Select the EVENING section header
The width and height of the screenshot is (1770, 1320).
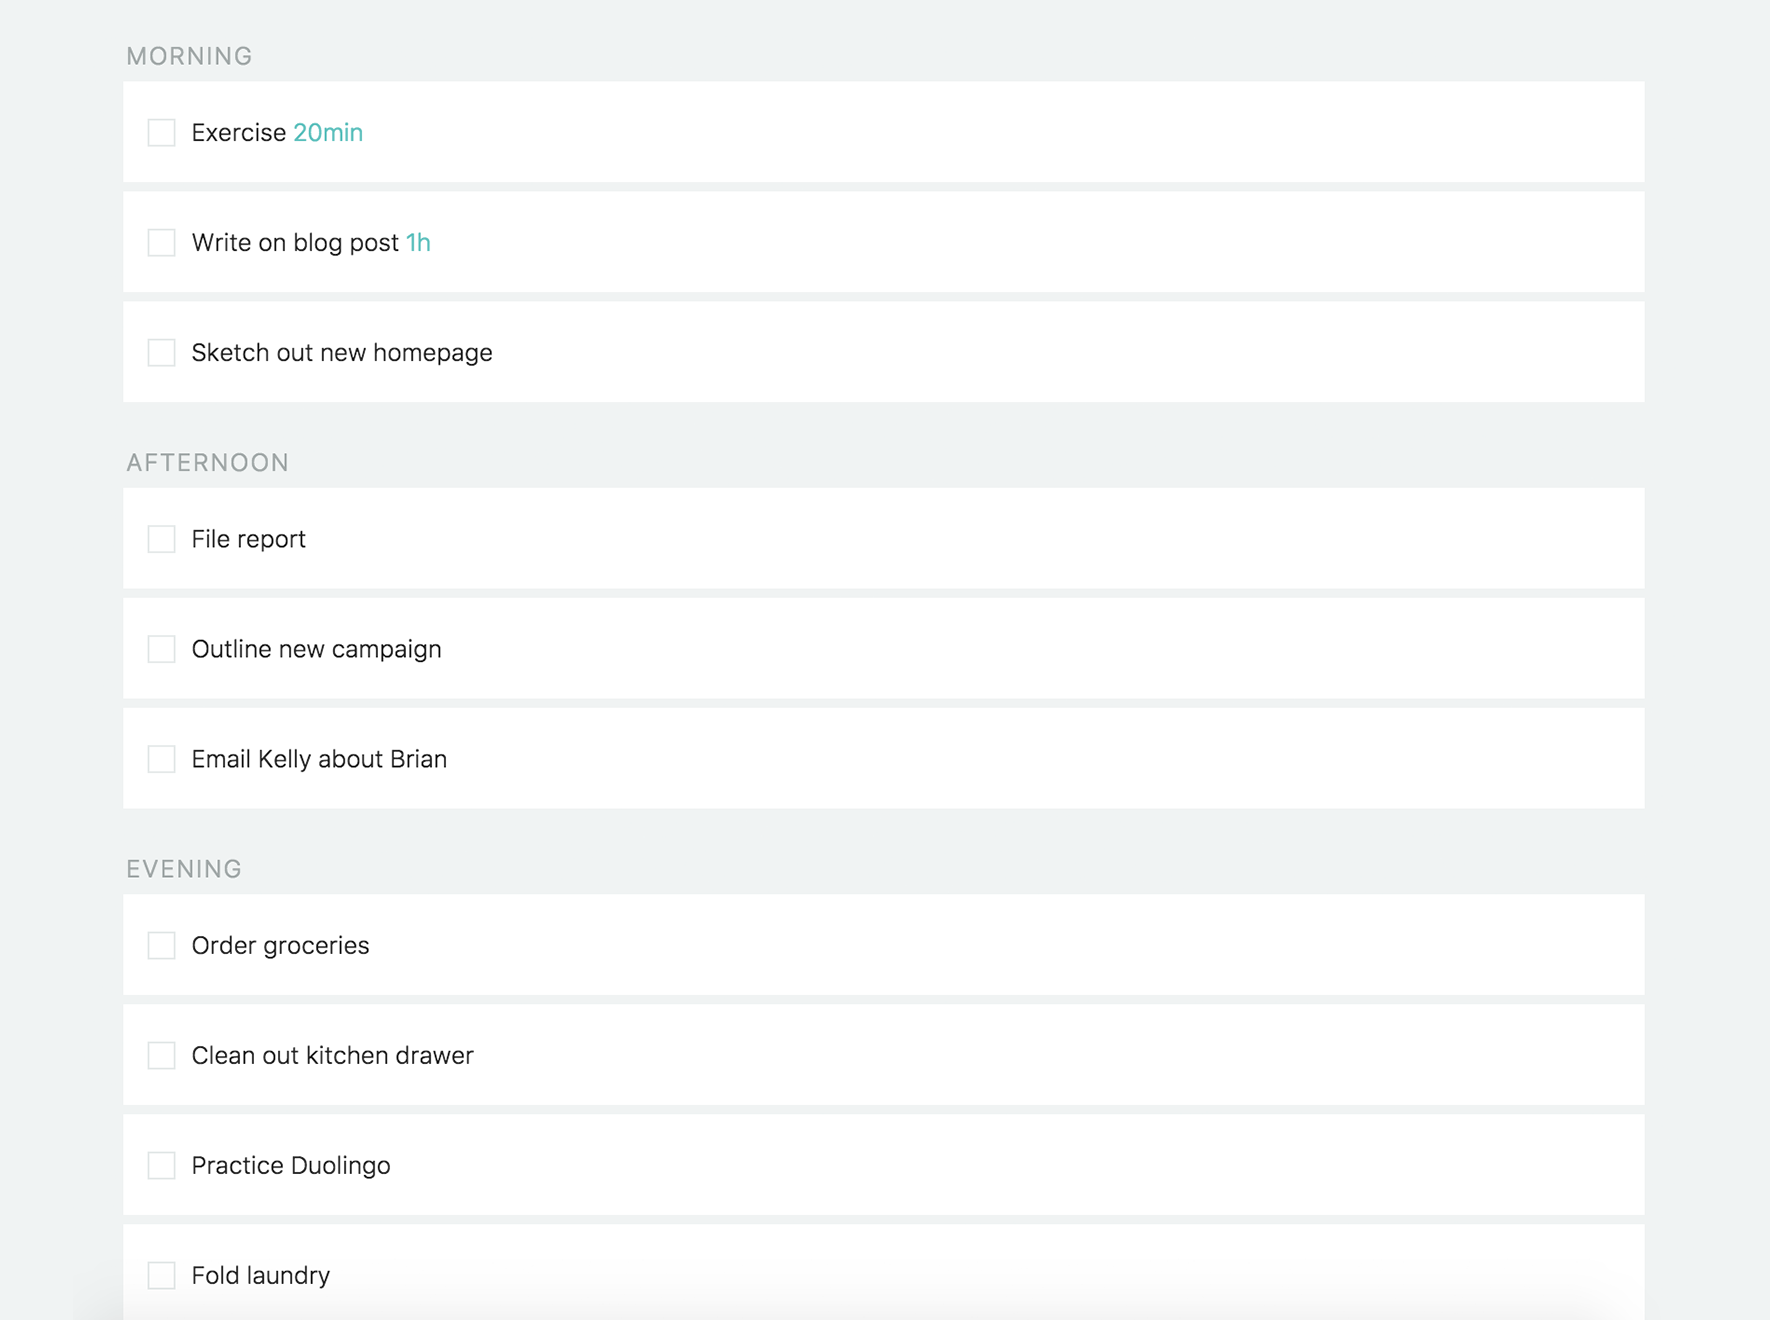point(184,869)
